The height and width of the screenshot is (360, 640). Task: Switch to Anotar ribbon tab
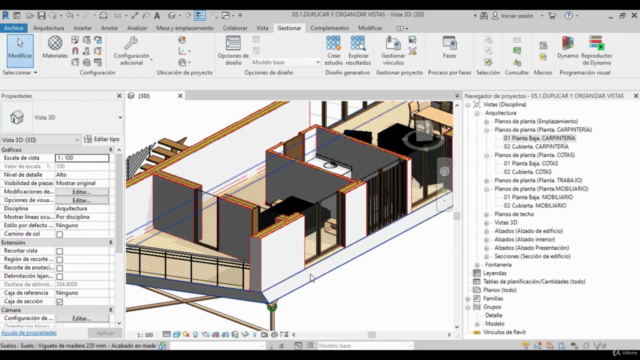point(109,28)
